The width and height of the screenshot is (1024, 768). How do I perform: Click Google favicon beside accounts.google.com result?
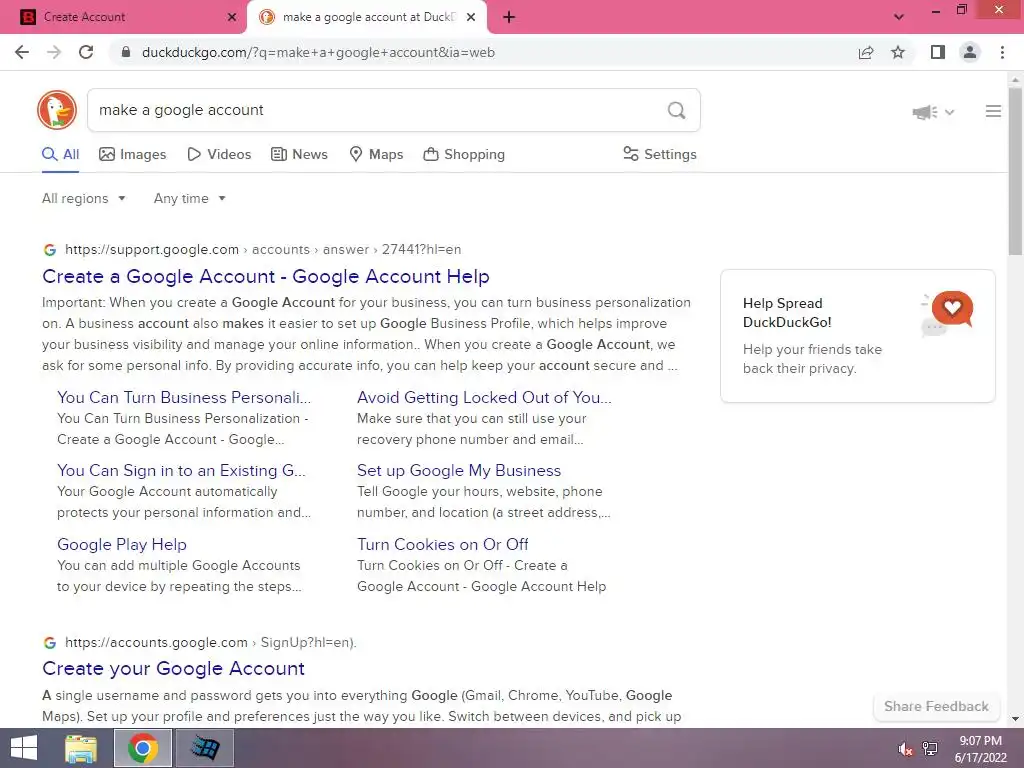point(50,643)
